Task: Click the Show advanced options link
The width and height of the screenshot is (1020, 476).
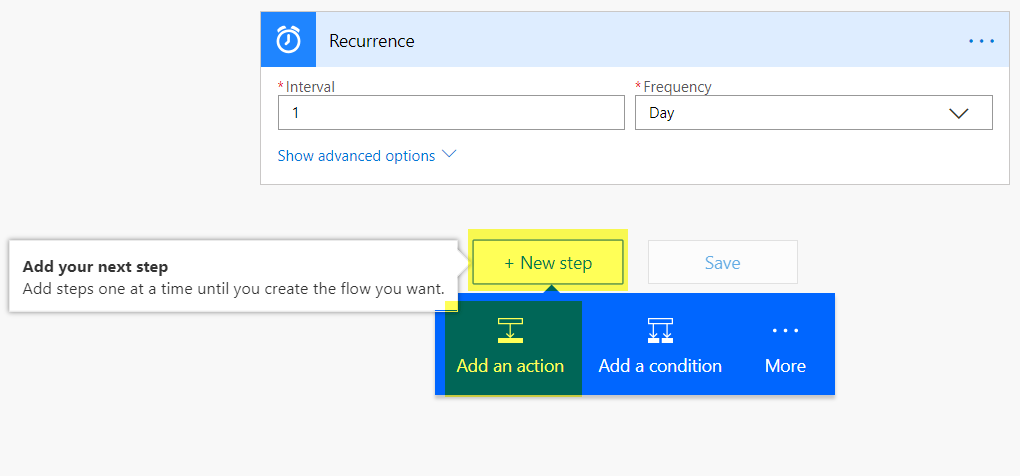Action: coord(356,156)
